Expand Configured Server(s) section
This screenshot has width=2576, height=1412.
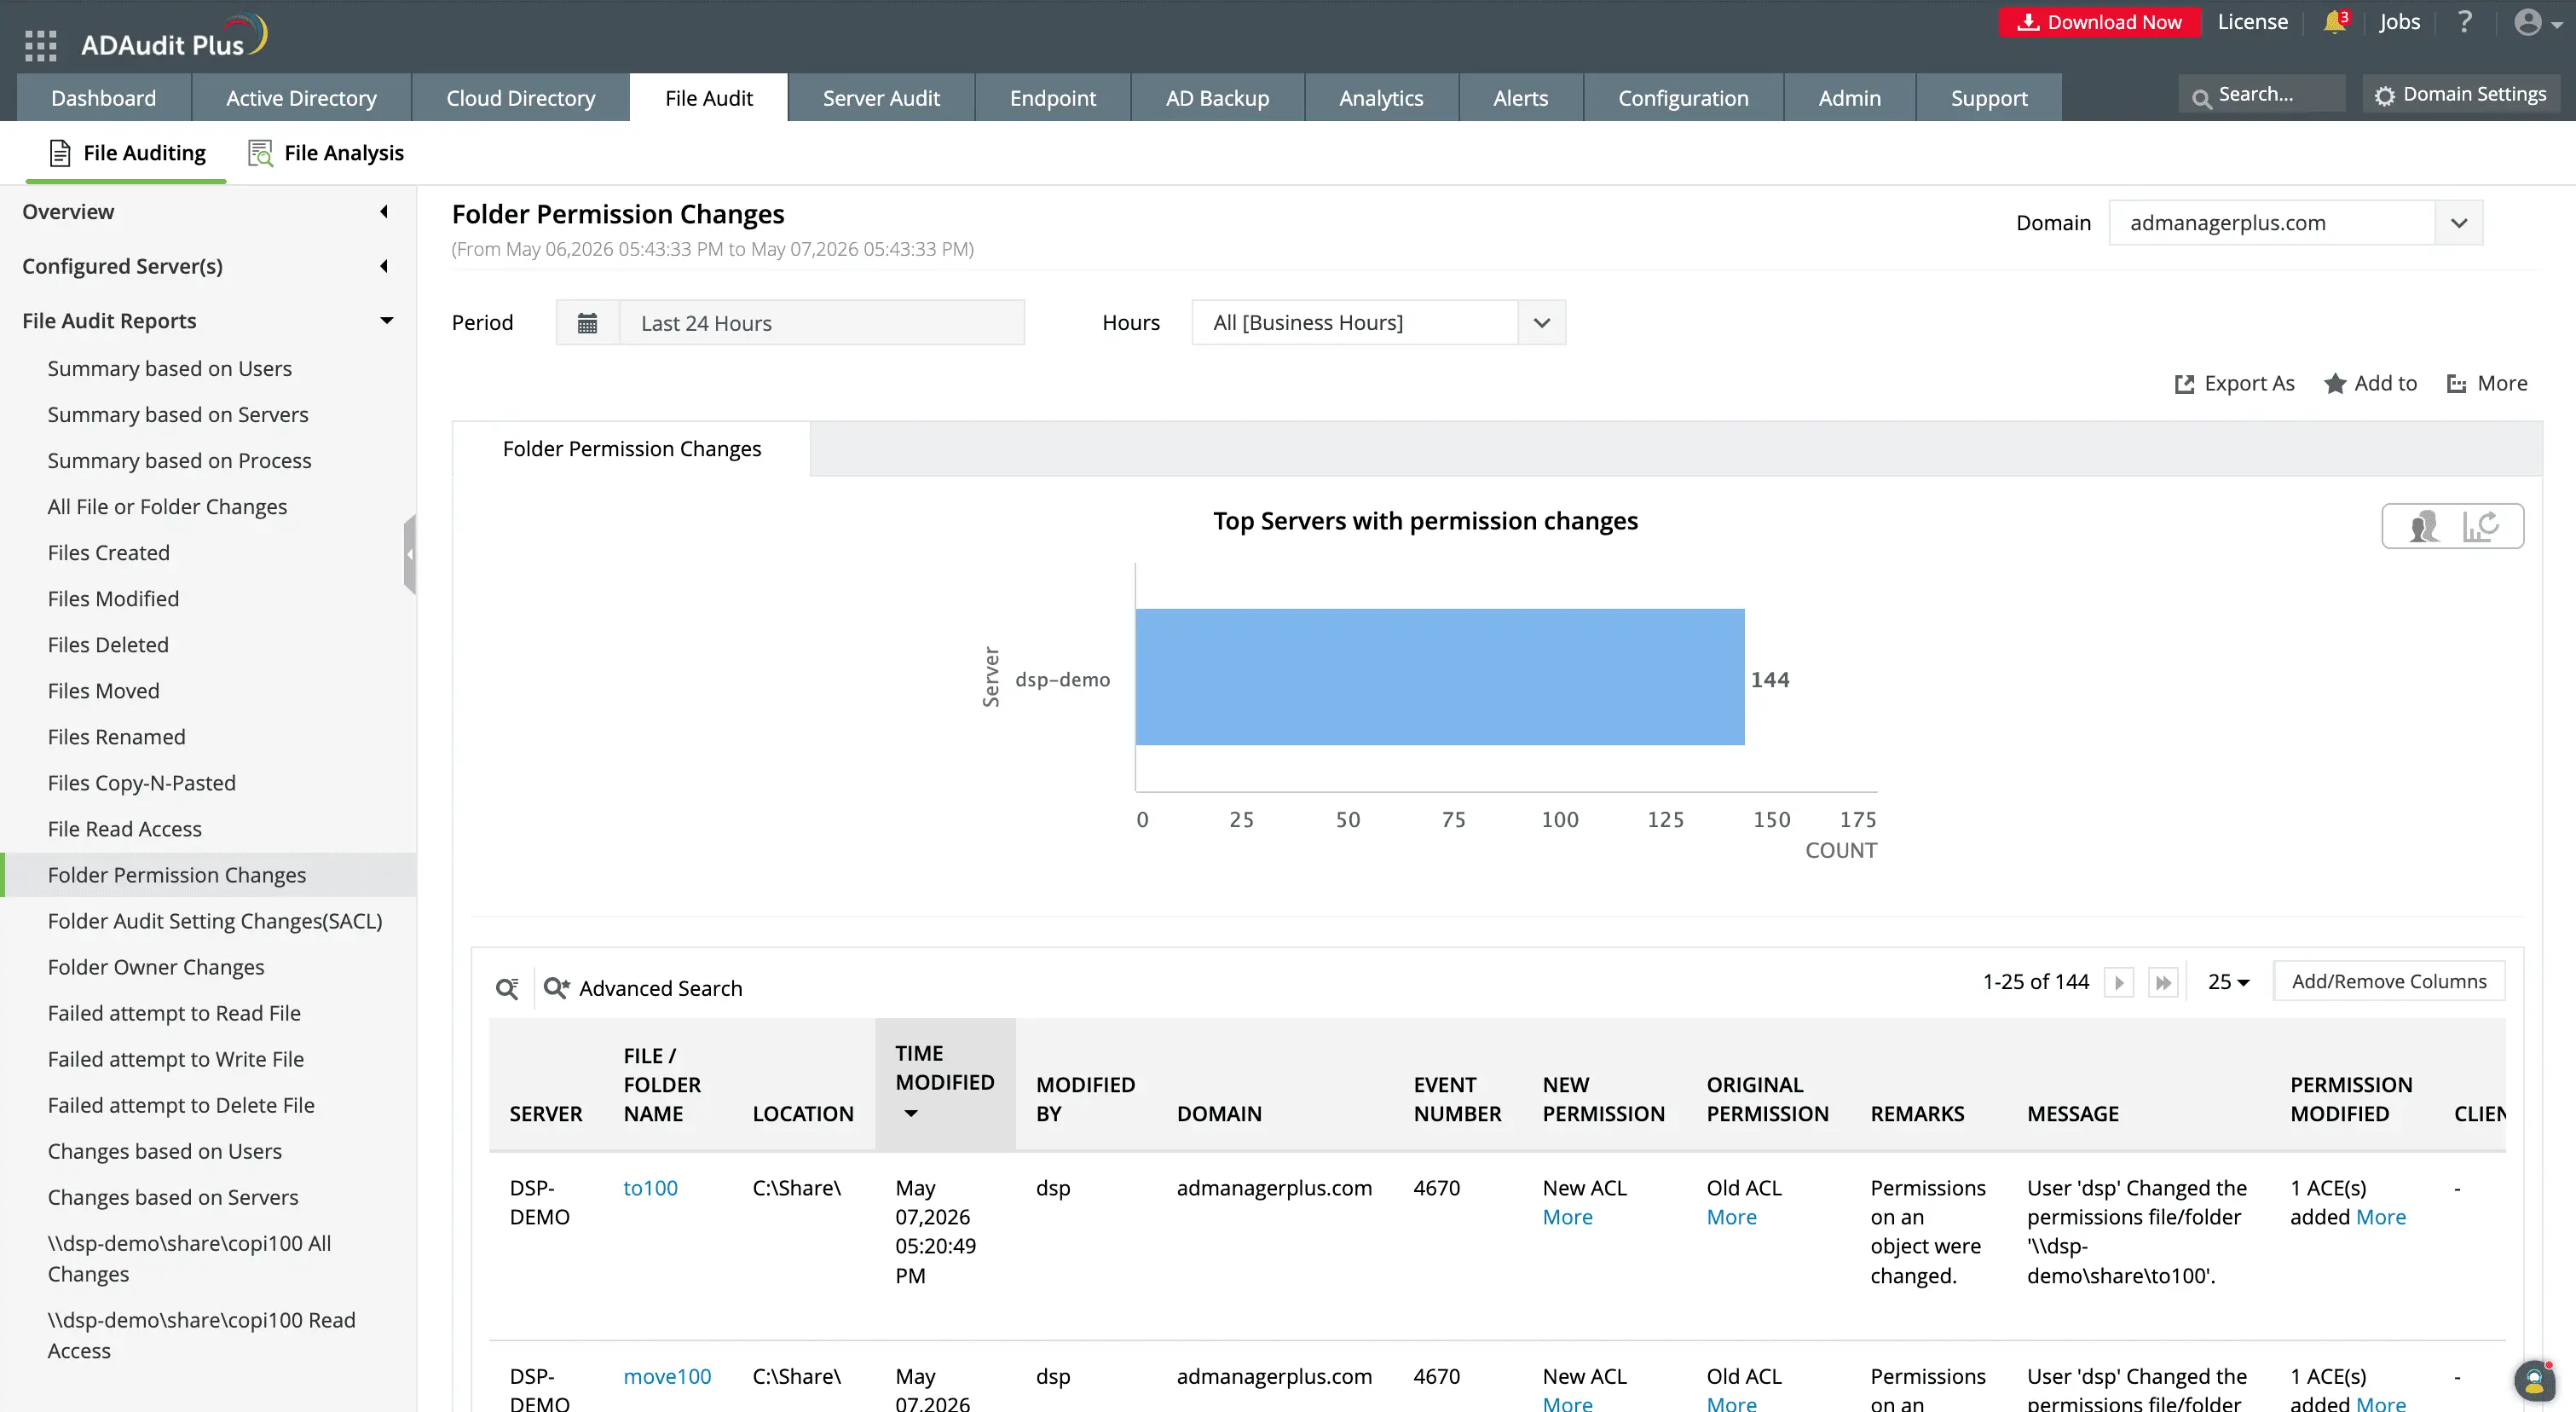pos(384,266)
